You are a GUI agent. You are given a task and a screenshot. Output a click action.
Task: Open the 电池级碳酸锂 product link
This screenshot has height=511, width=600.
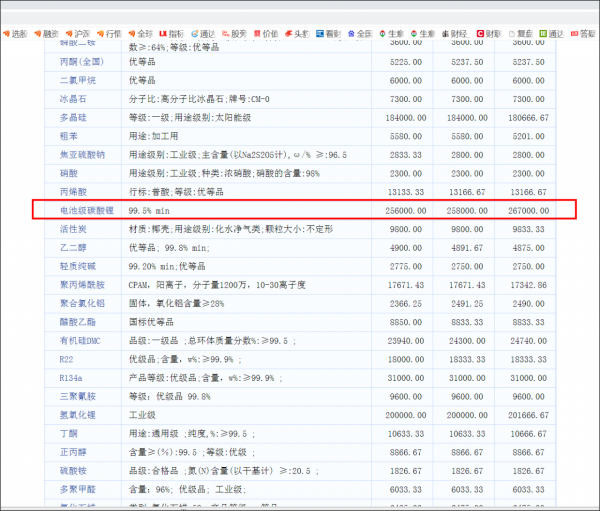point(87,211)
